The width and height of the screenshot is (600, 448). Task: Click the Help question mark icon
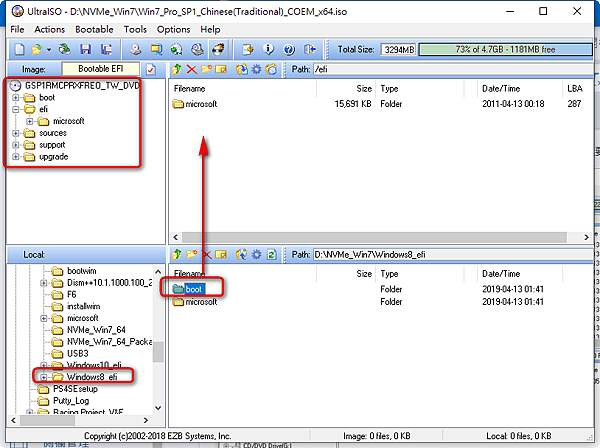289,49
